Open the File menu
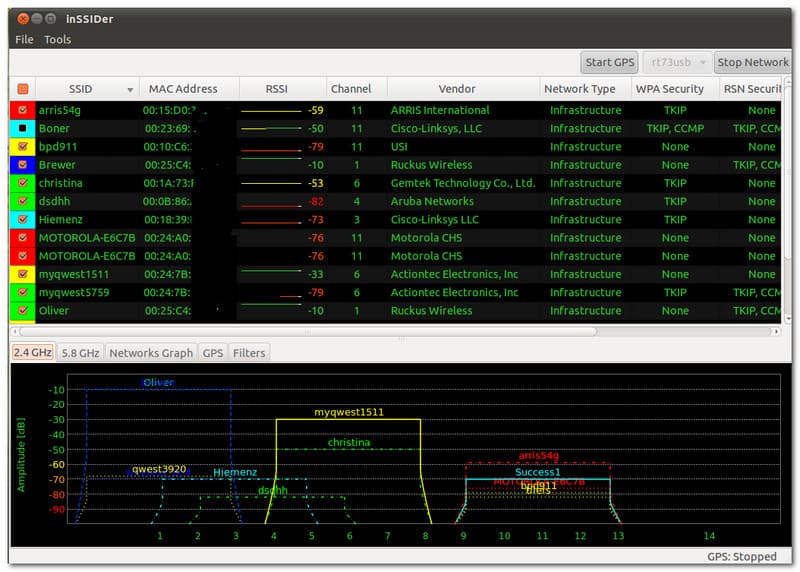The width and height of the screenshot is (800, 572). click(x=24, y=40)
